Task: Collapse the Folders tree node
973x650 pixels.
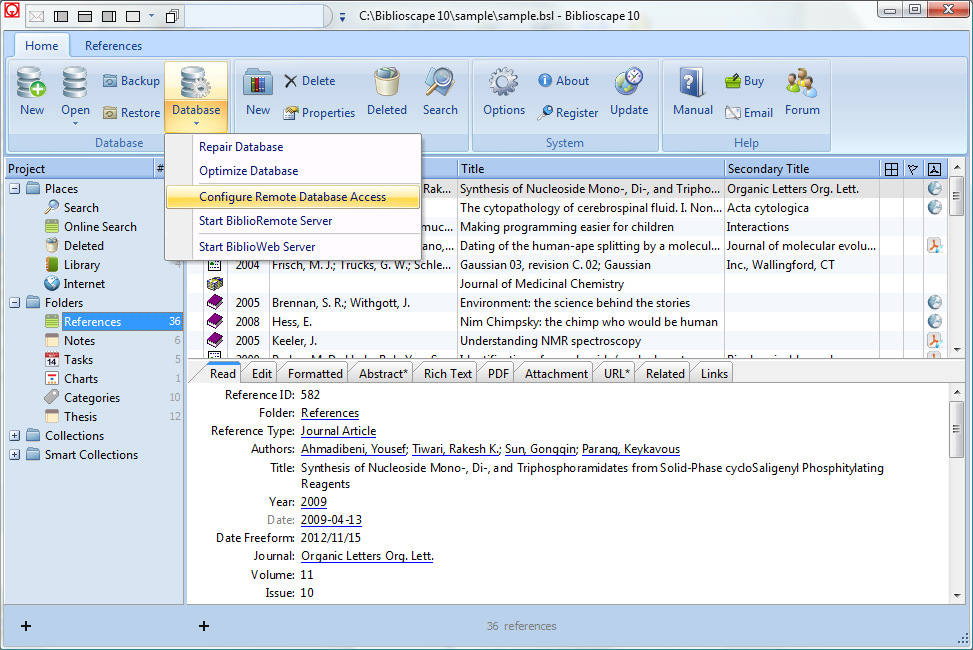Action: pyautogui.click(x=15, y=303)
